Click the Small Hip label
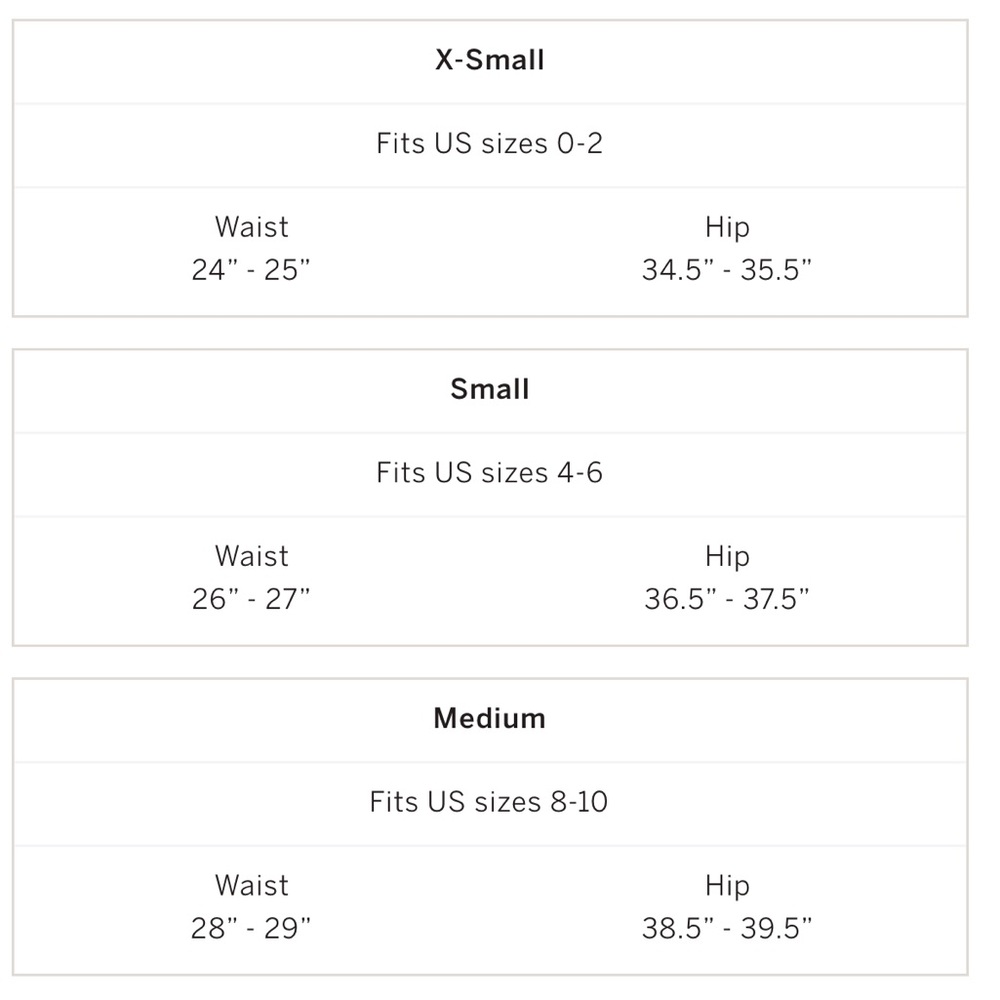This screenshot has width=1000, height=1000. click(727, 557)
